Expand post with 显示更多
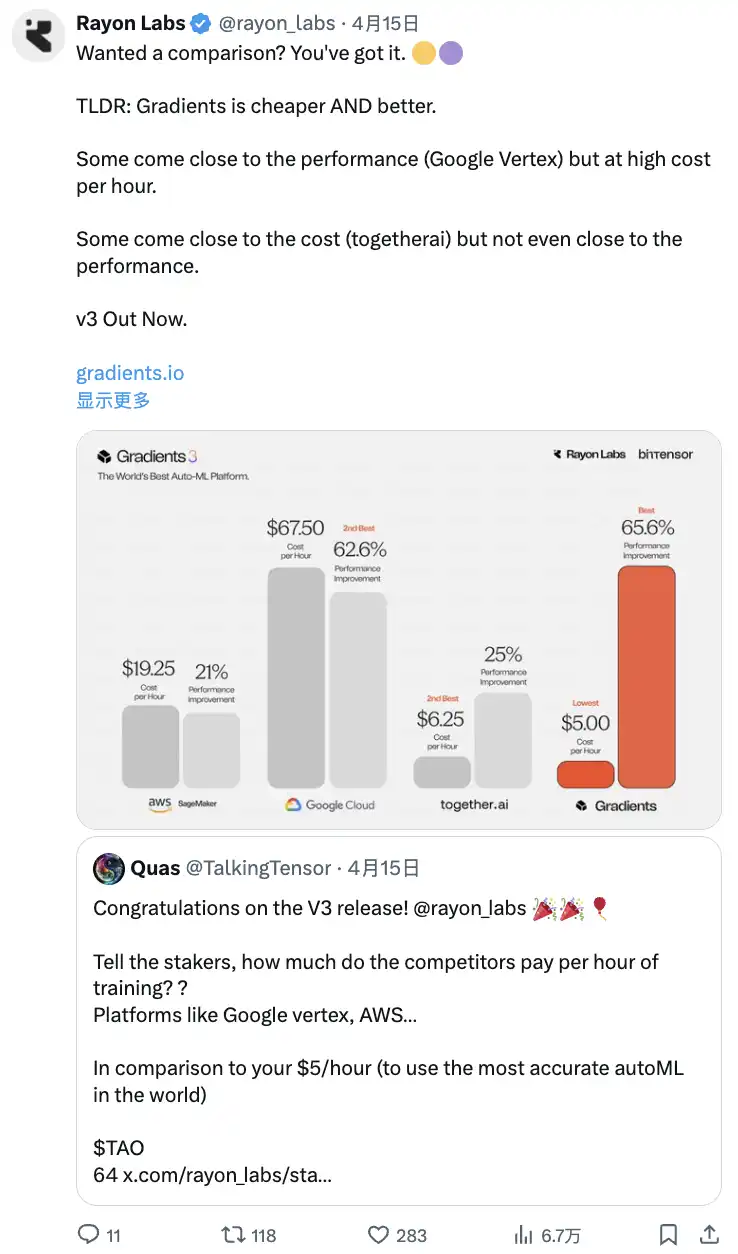 click(113, 400)
